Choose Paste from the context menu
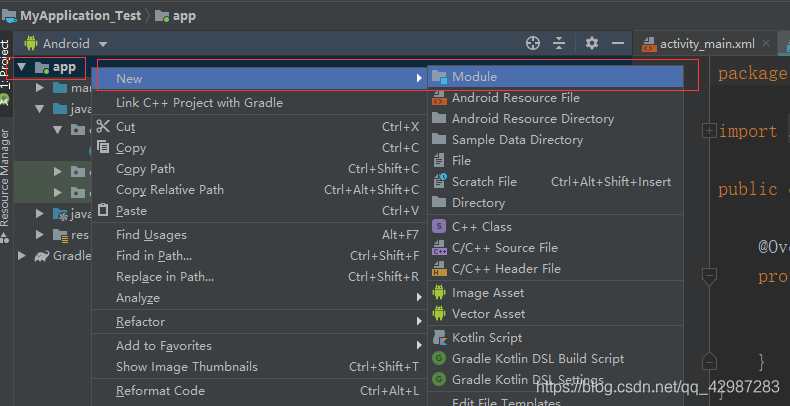Viewport: 790px width, 406px height. coord(259,211)
